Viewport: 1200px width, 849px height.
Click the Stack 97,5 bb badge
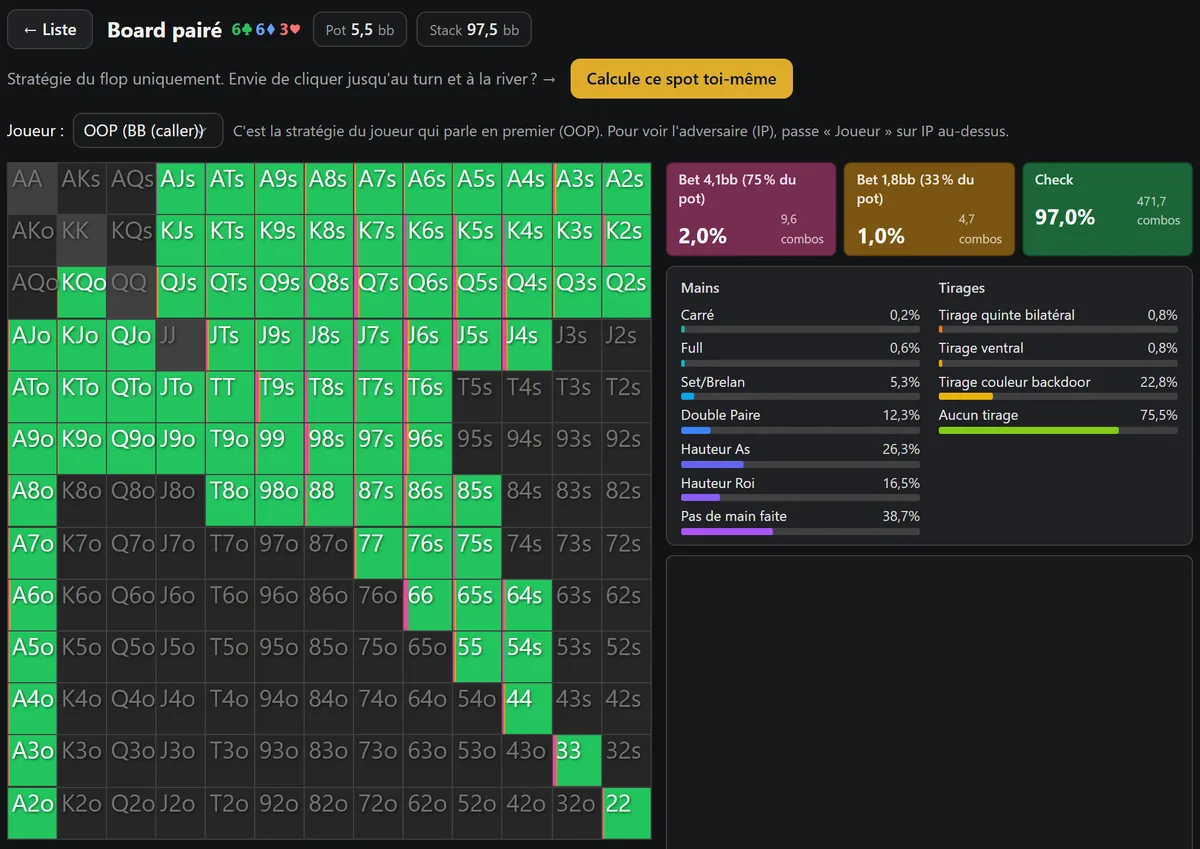(x=474, y=30)
